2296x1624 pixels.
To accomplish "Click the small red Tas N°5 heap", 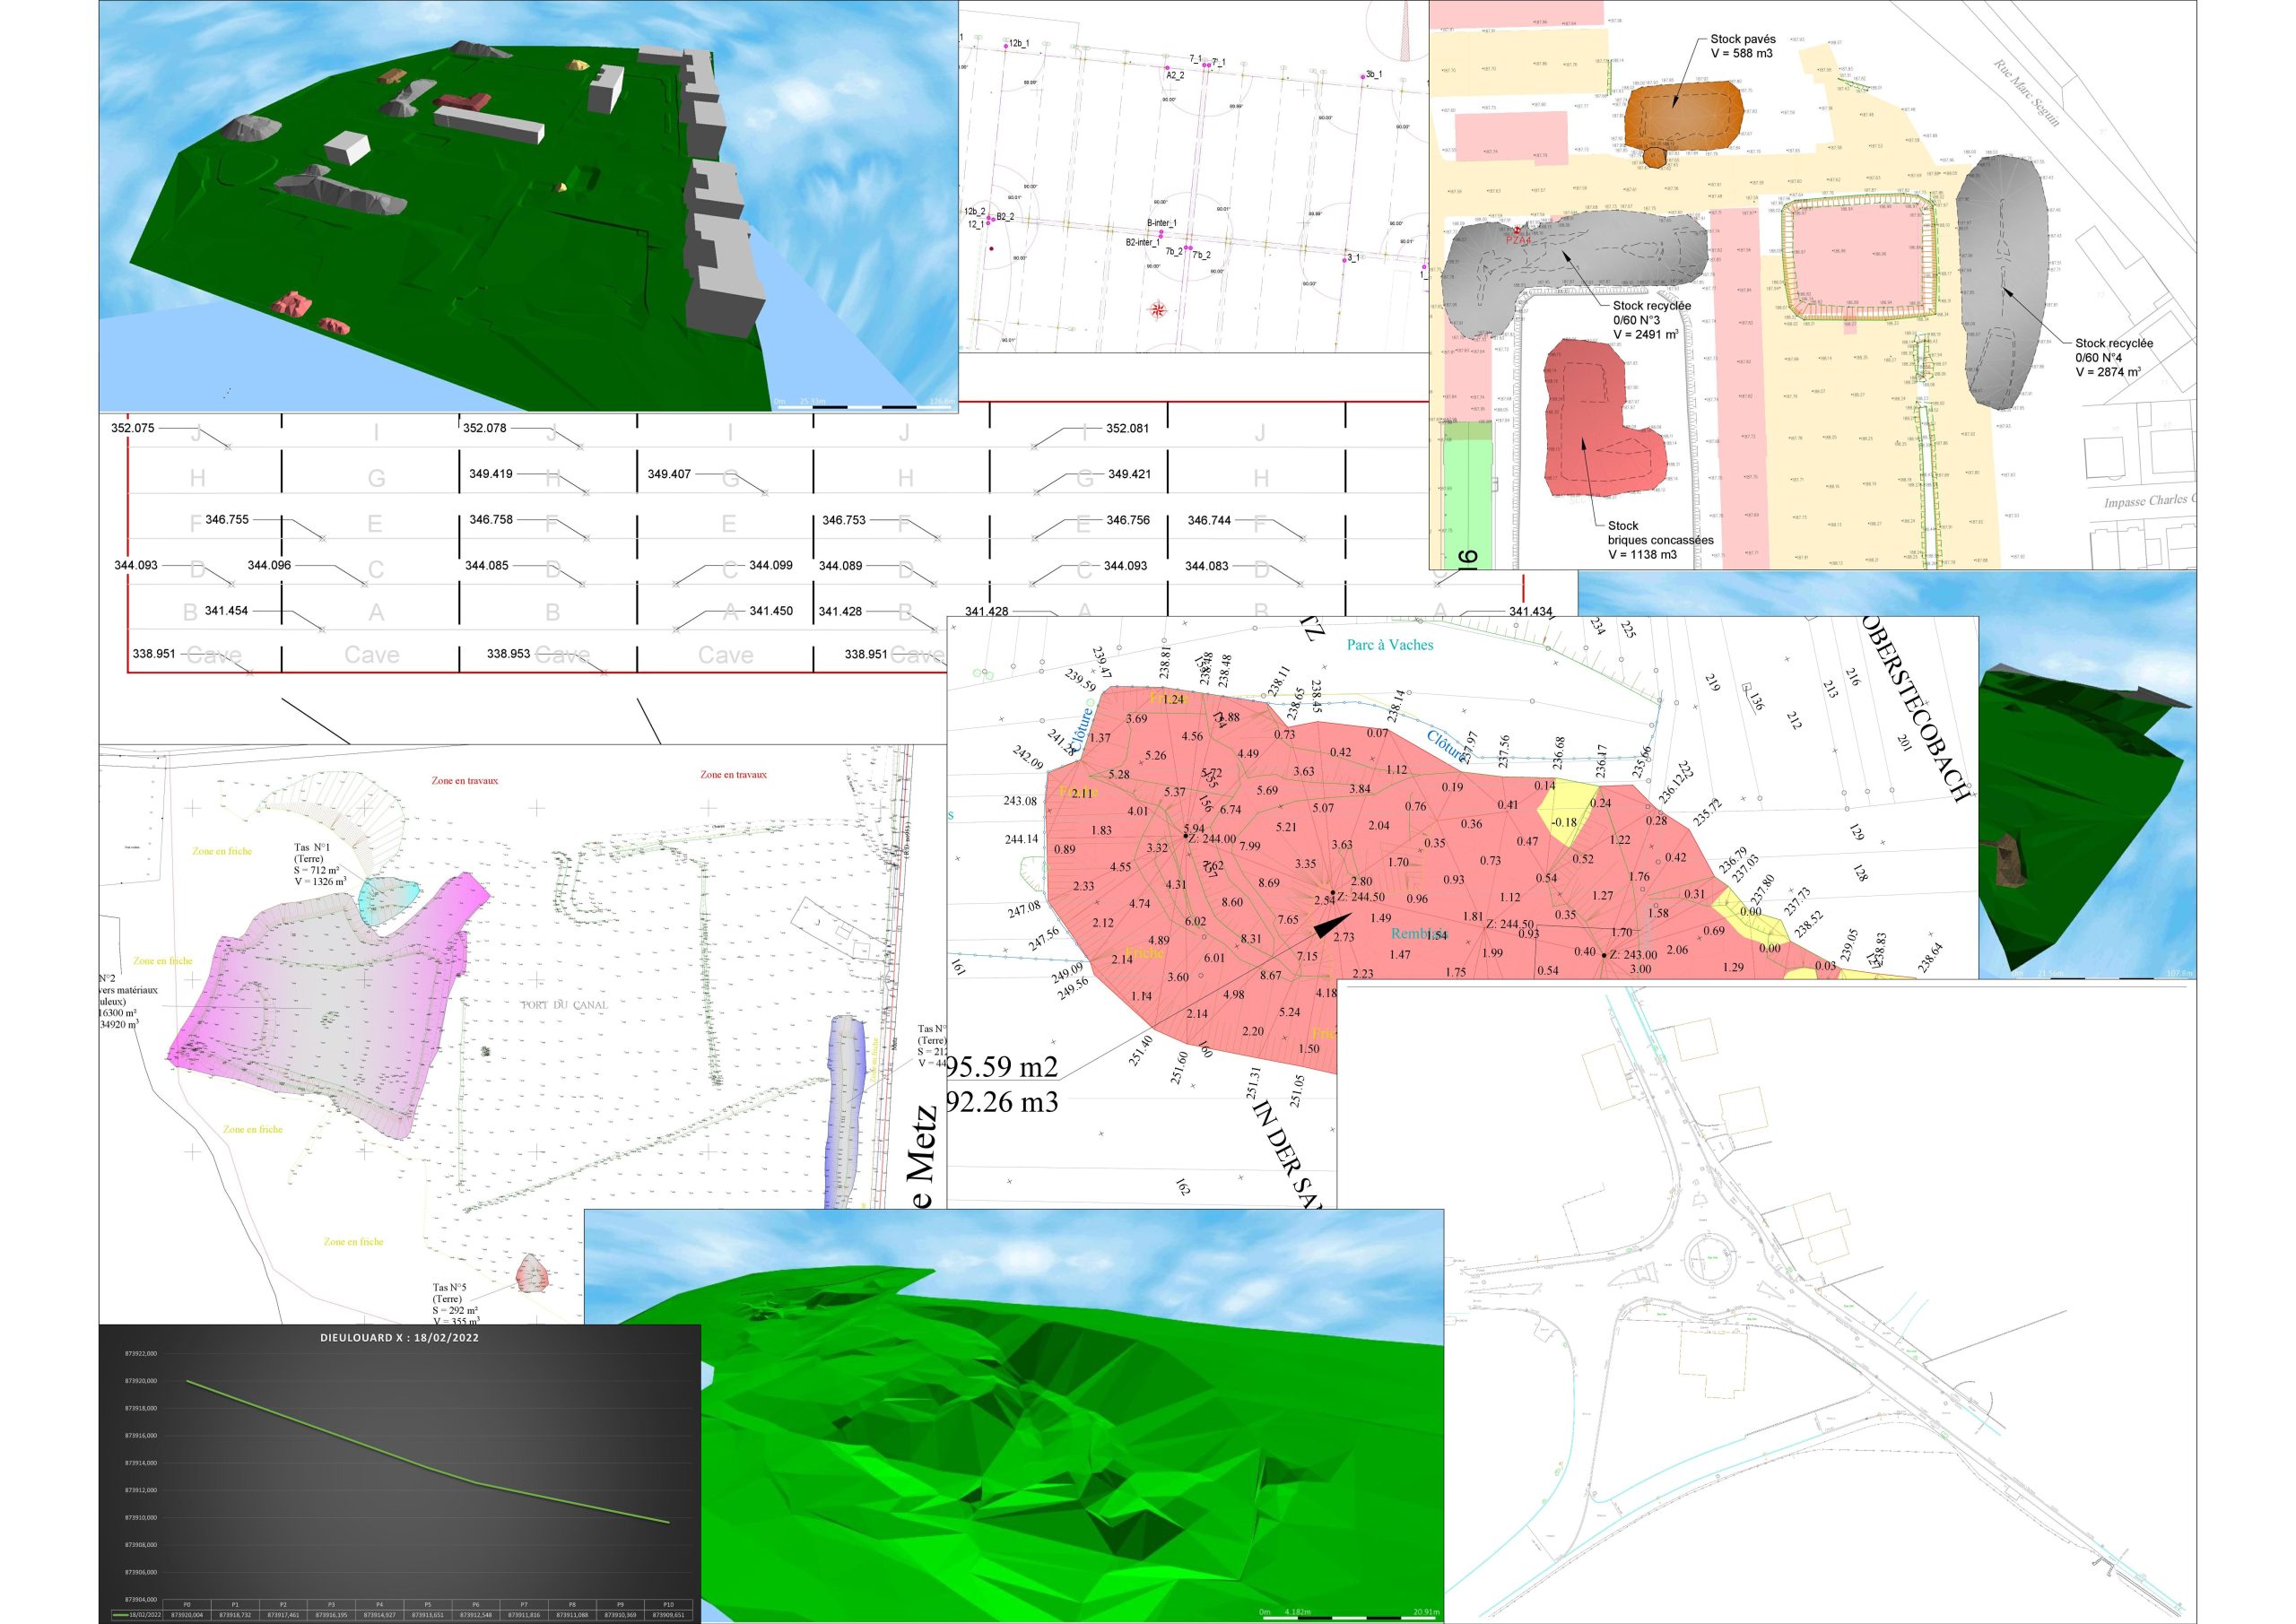I will coord(532,1276).
